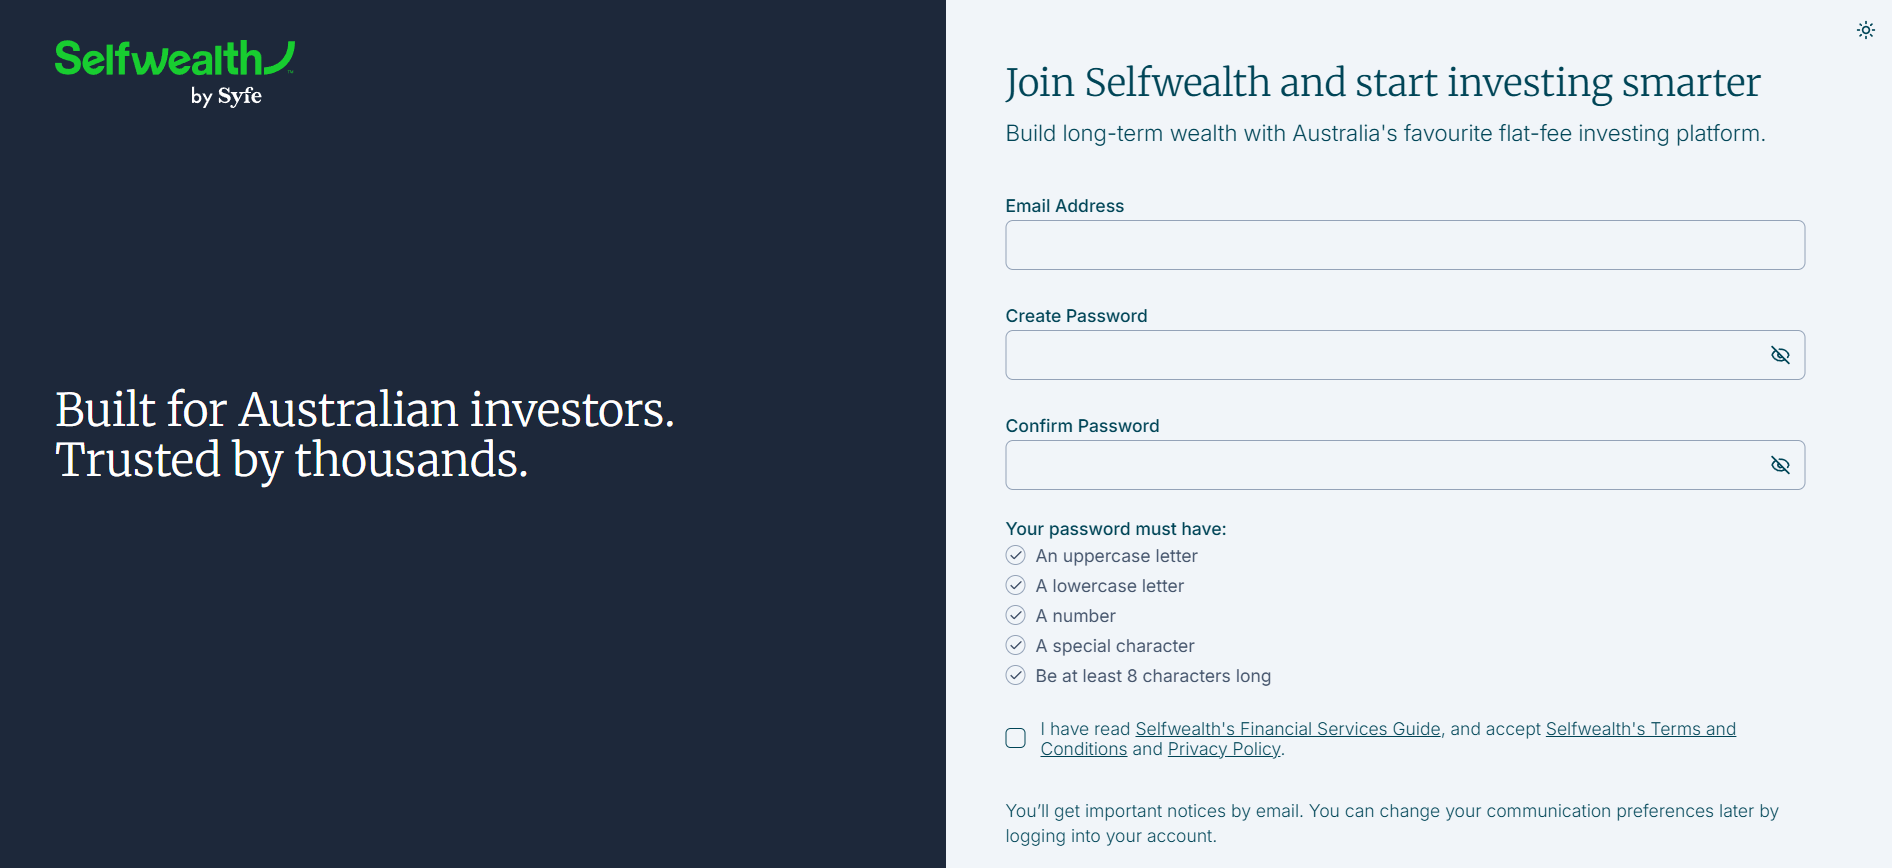
Task: Open Selfwealth's Terms and Conditions link
Action: [x=1640, y=729]
